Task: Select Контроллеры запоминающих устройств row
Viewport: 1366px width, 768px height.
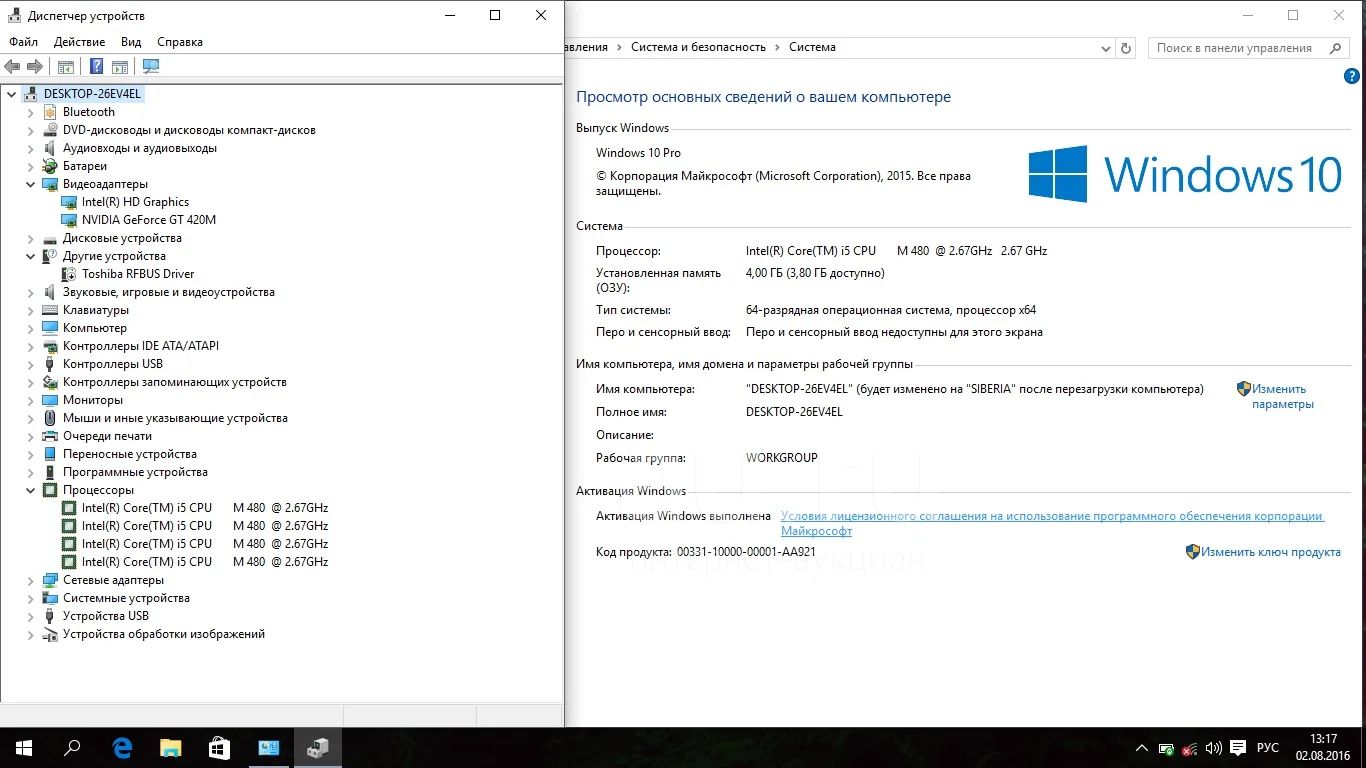Action: coord(175,382)
